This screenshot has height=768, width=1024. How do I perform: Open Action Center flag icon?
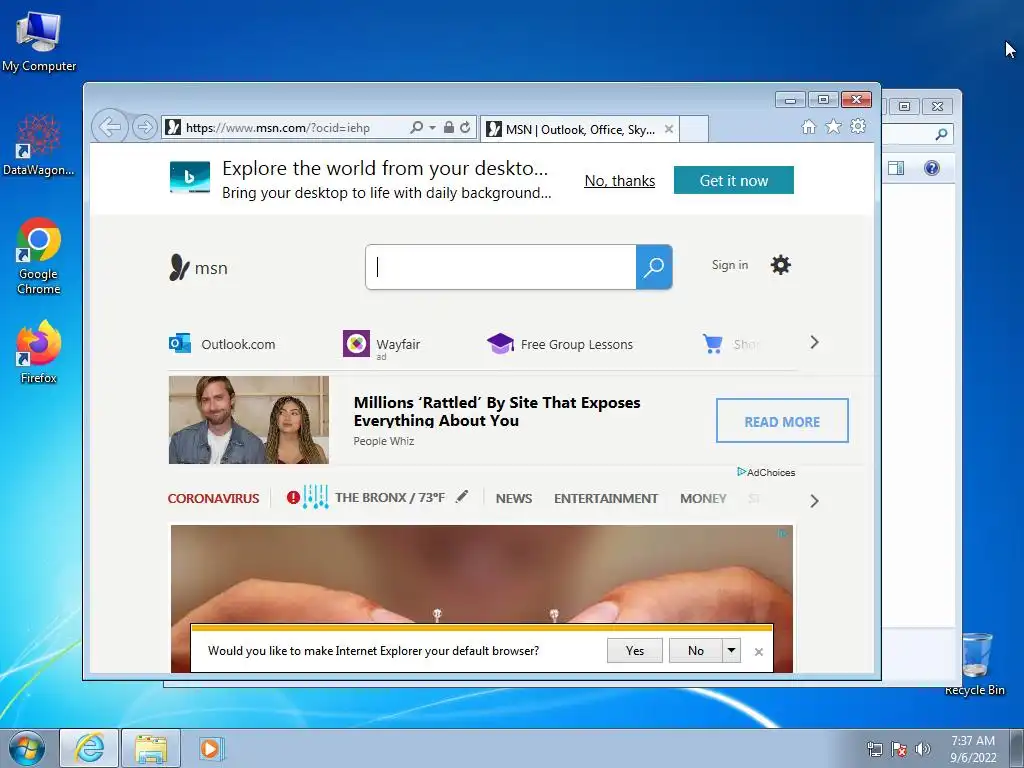[x=899, y=749]
